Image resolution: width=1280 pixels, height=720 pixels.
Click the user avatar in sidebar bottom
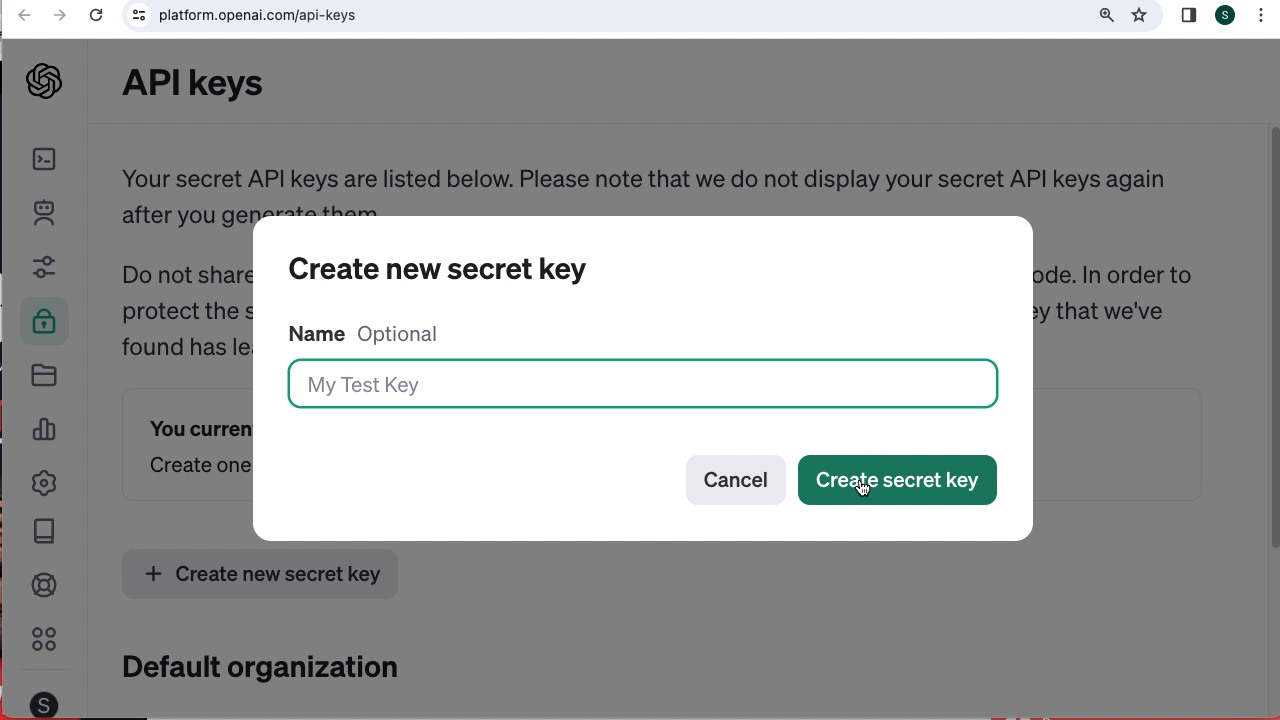pos(44,705)
